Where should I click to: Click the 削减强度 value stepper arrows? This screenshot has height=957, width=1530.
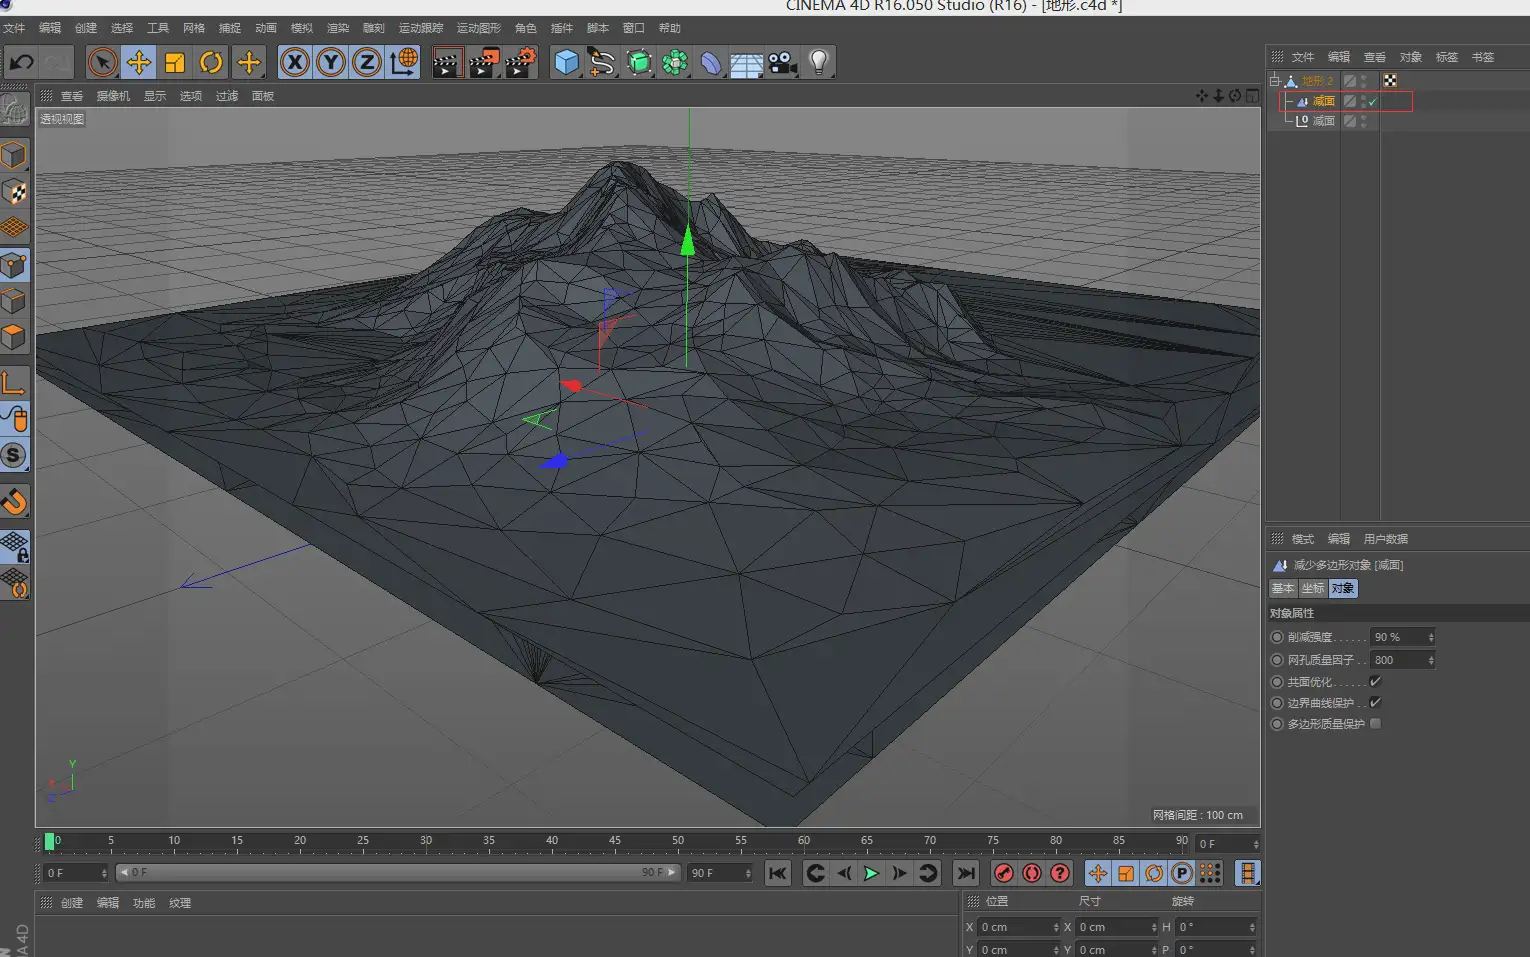pos(1431,637)
